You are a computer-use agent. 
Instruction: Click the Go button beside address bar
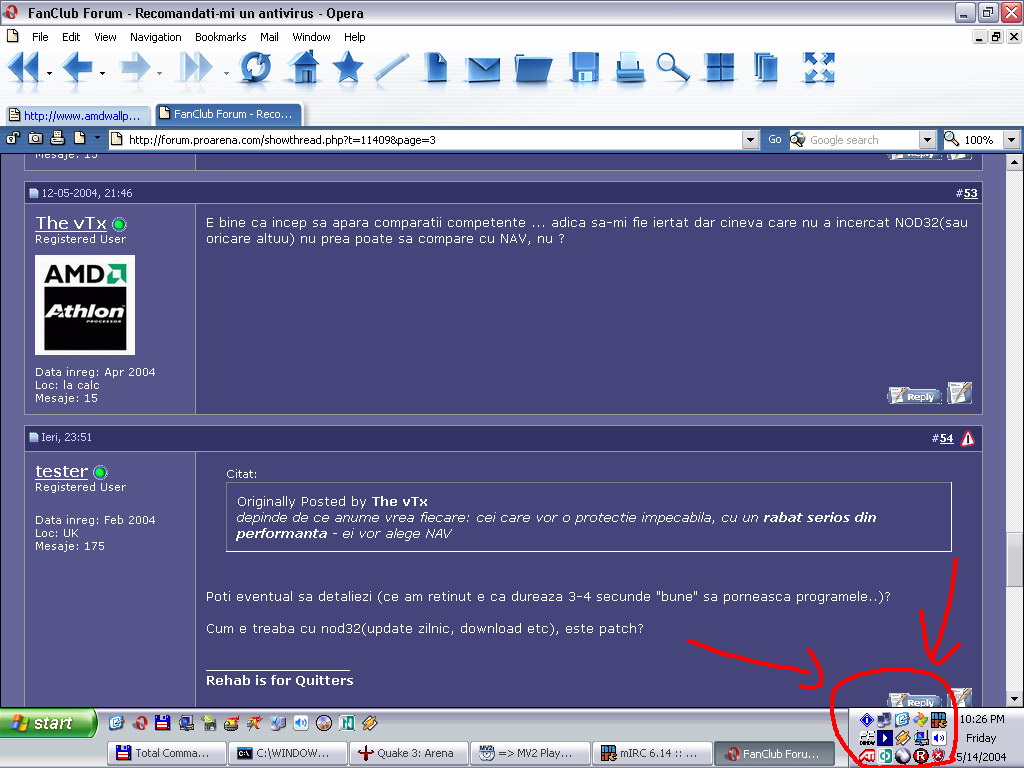pos(775,140)
